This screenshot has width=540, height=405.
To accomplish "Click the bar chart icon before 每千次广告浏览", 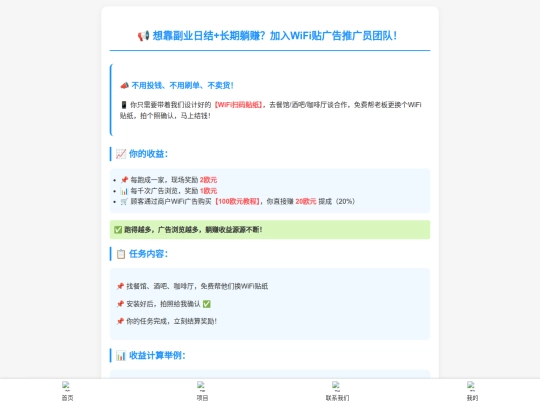I will point(124,191).
